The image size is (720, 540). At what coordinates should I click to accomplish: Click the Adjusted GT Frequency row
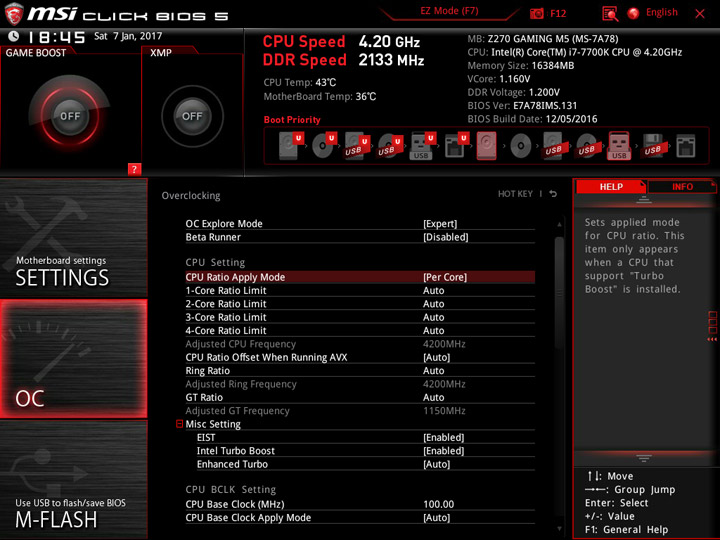360,411
